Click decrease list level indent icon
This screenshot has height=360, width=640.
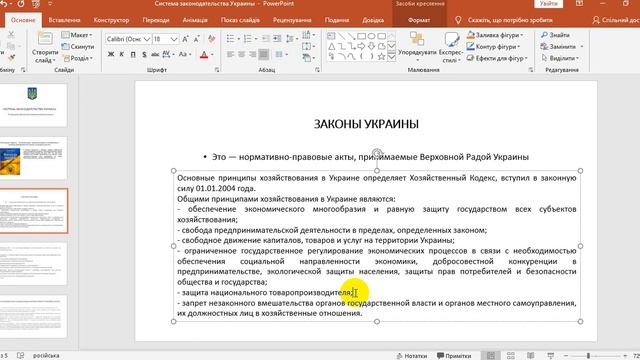click(266, 39)
